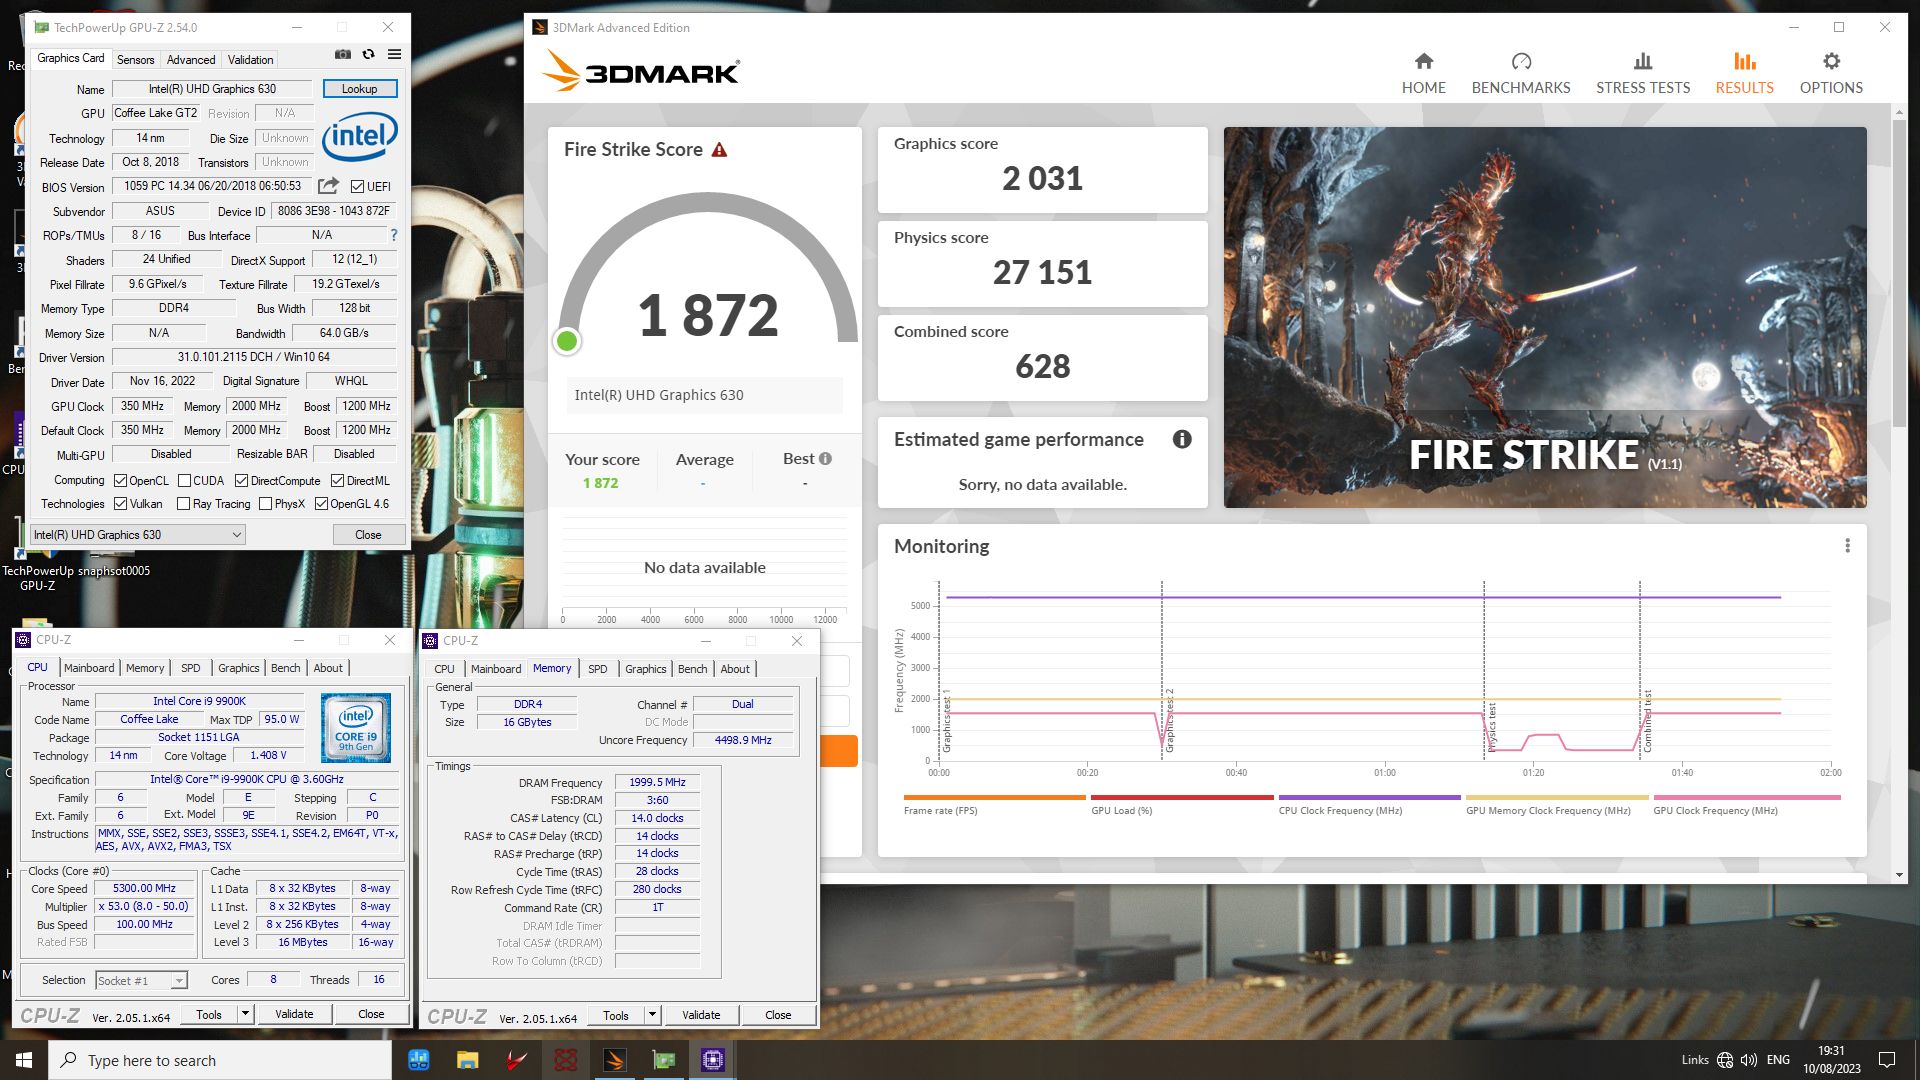Screen dimensions: 1920x1080
Task: Click Lookup button in GPU-Z
Action: tap(360, 89)
